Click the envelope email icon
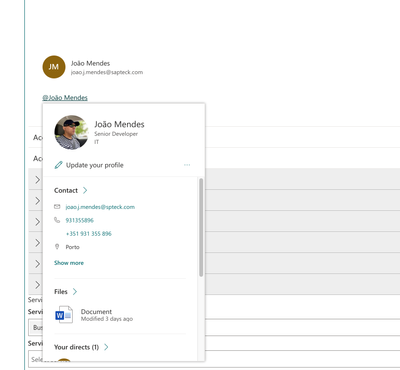This screenshot has height=370, width=400. tap(57, 207)
